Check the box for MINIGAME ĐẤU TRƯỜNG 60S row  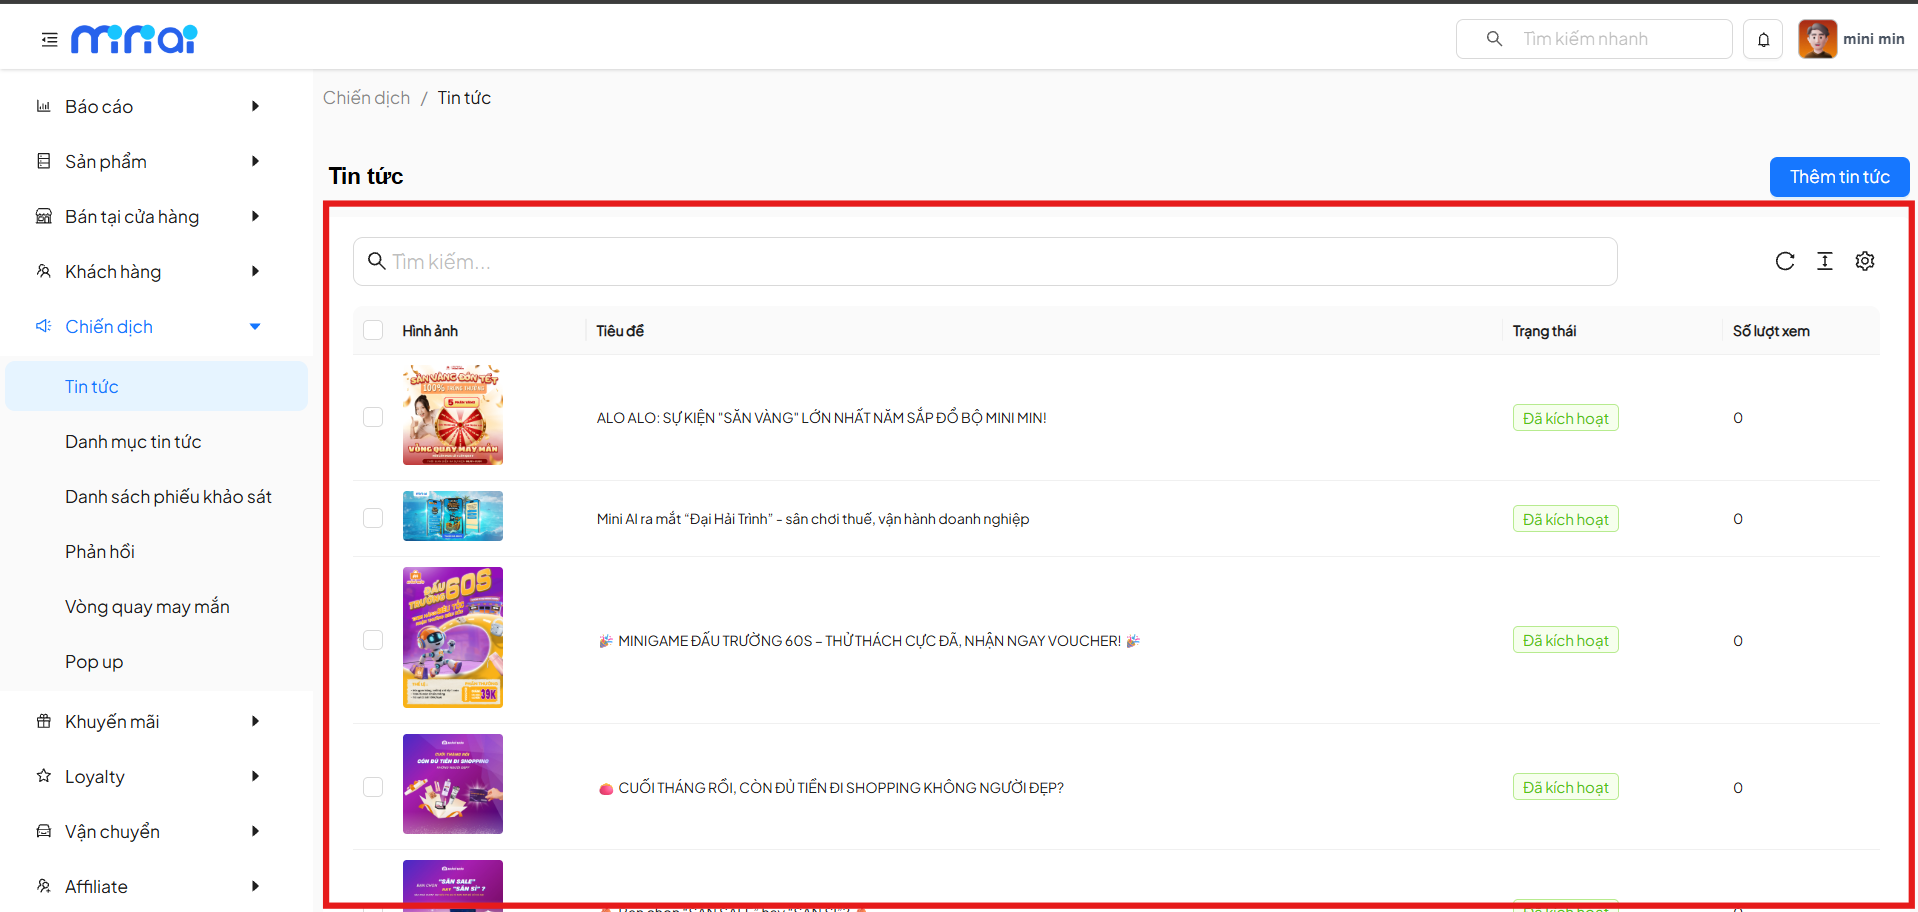373,640
